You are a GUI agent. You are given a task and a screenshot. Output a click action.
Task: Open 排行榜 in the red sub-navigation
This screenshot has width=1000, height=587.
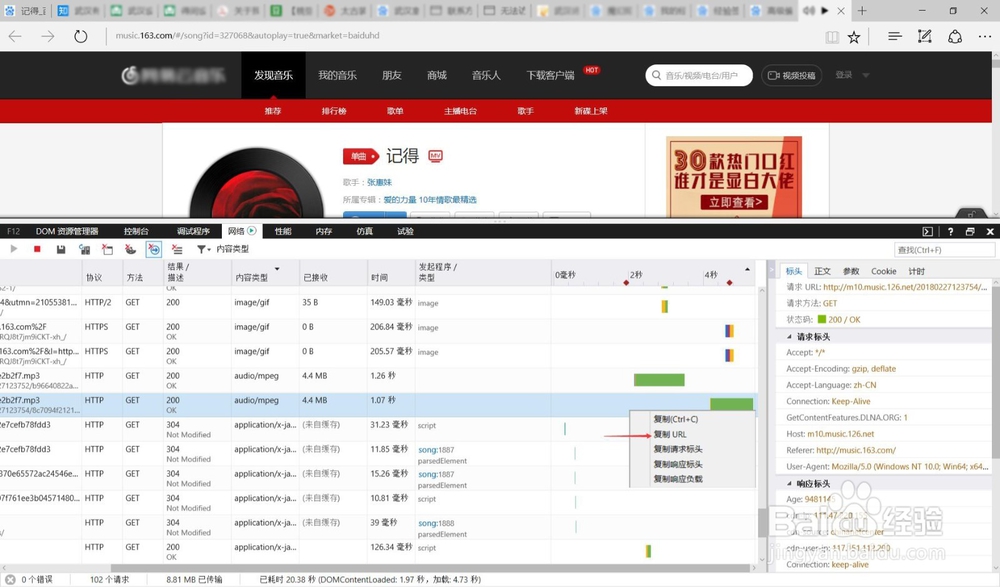point(334,111)
